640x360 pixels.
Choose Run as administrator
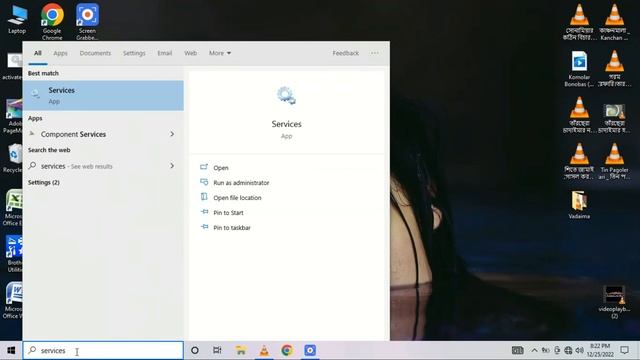click(x=241, y=183)
